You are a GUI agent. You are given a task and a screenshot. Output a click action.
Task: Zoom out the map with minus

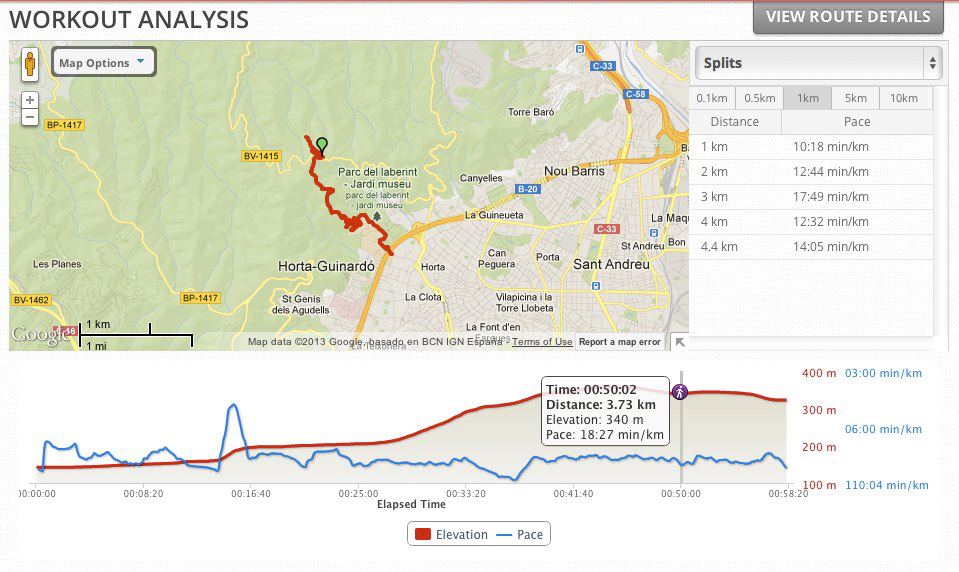point(30,118)
